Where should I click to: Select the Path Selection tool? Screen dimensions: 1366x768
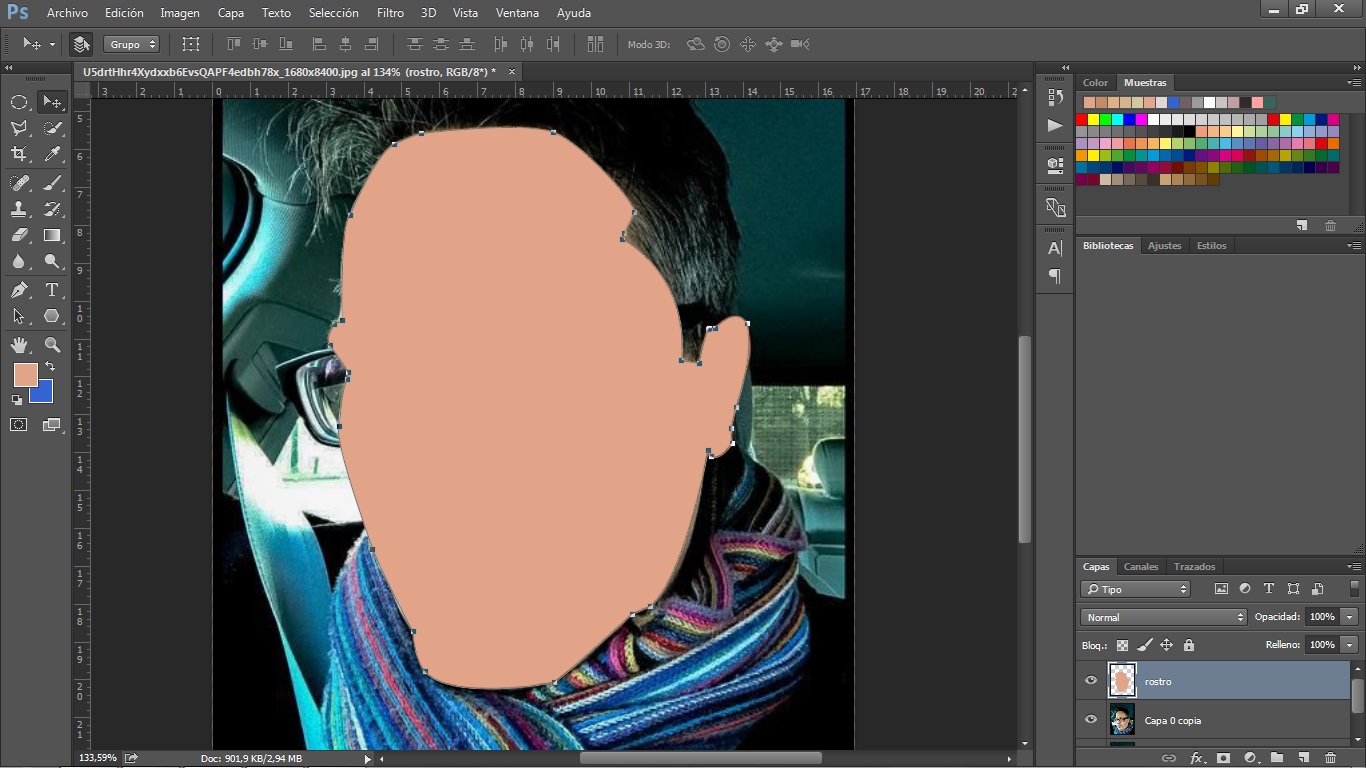coord(19,316)
